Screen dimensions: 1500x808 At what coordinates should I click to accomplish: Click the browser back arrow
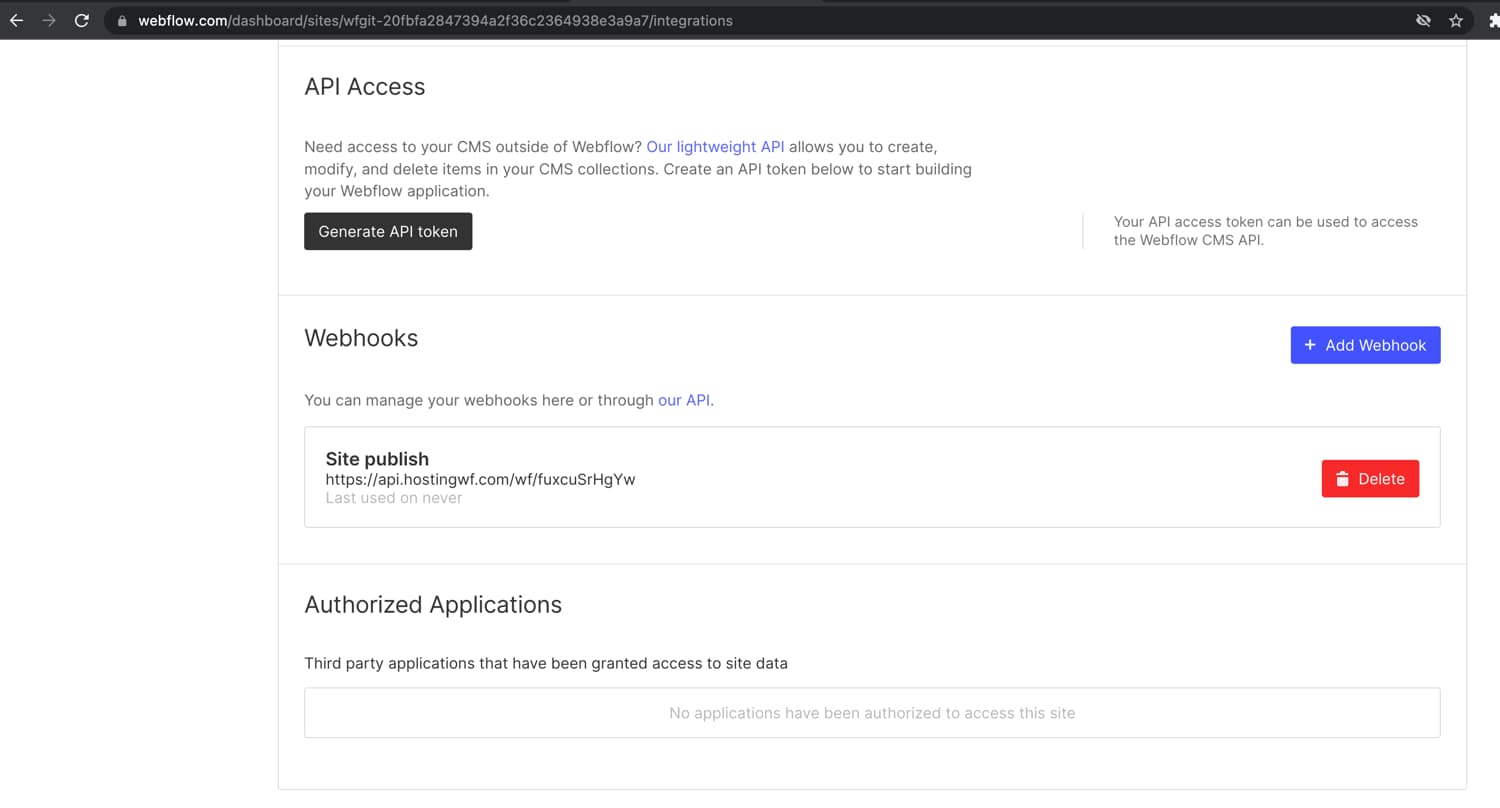tap(16, 20)
